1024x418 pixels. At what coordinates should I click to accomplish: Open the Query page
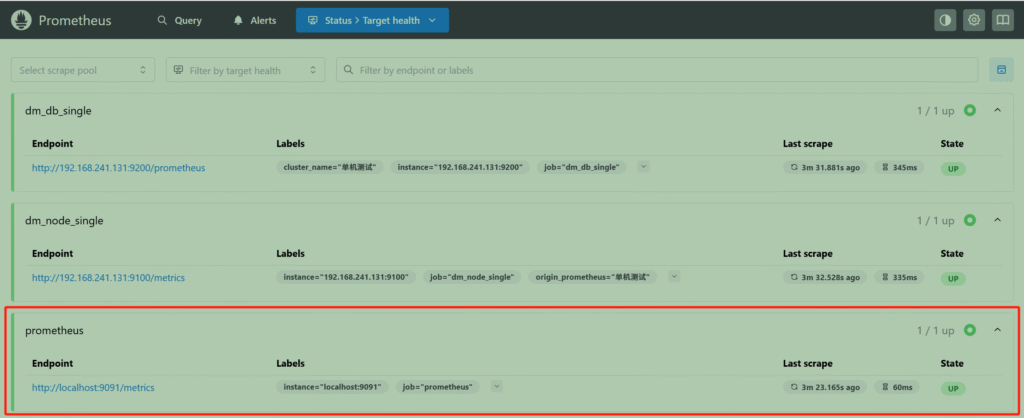[180, 20]
